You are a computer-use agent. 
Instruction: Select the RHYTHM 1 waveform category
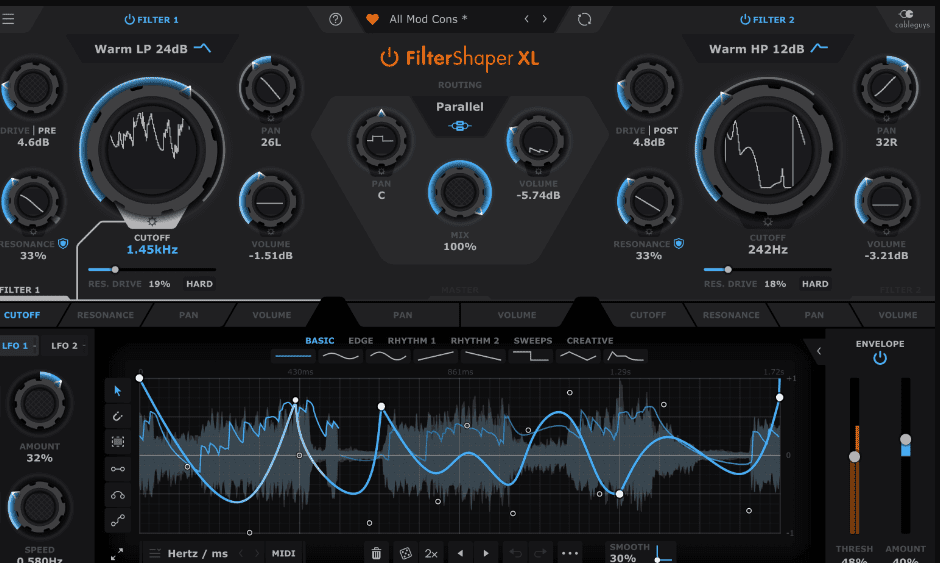point(411,341)
